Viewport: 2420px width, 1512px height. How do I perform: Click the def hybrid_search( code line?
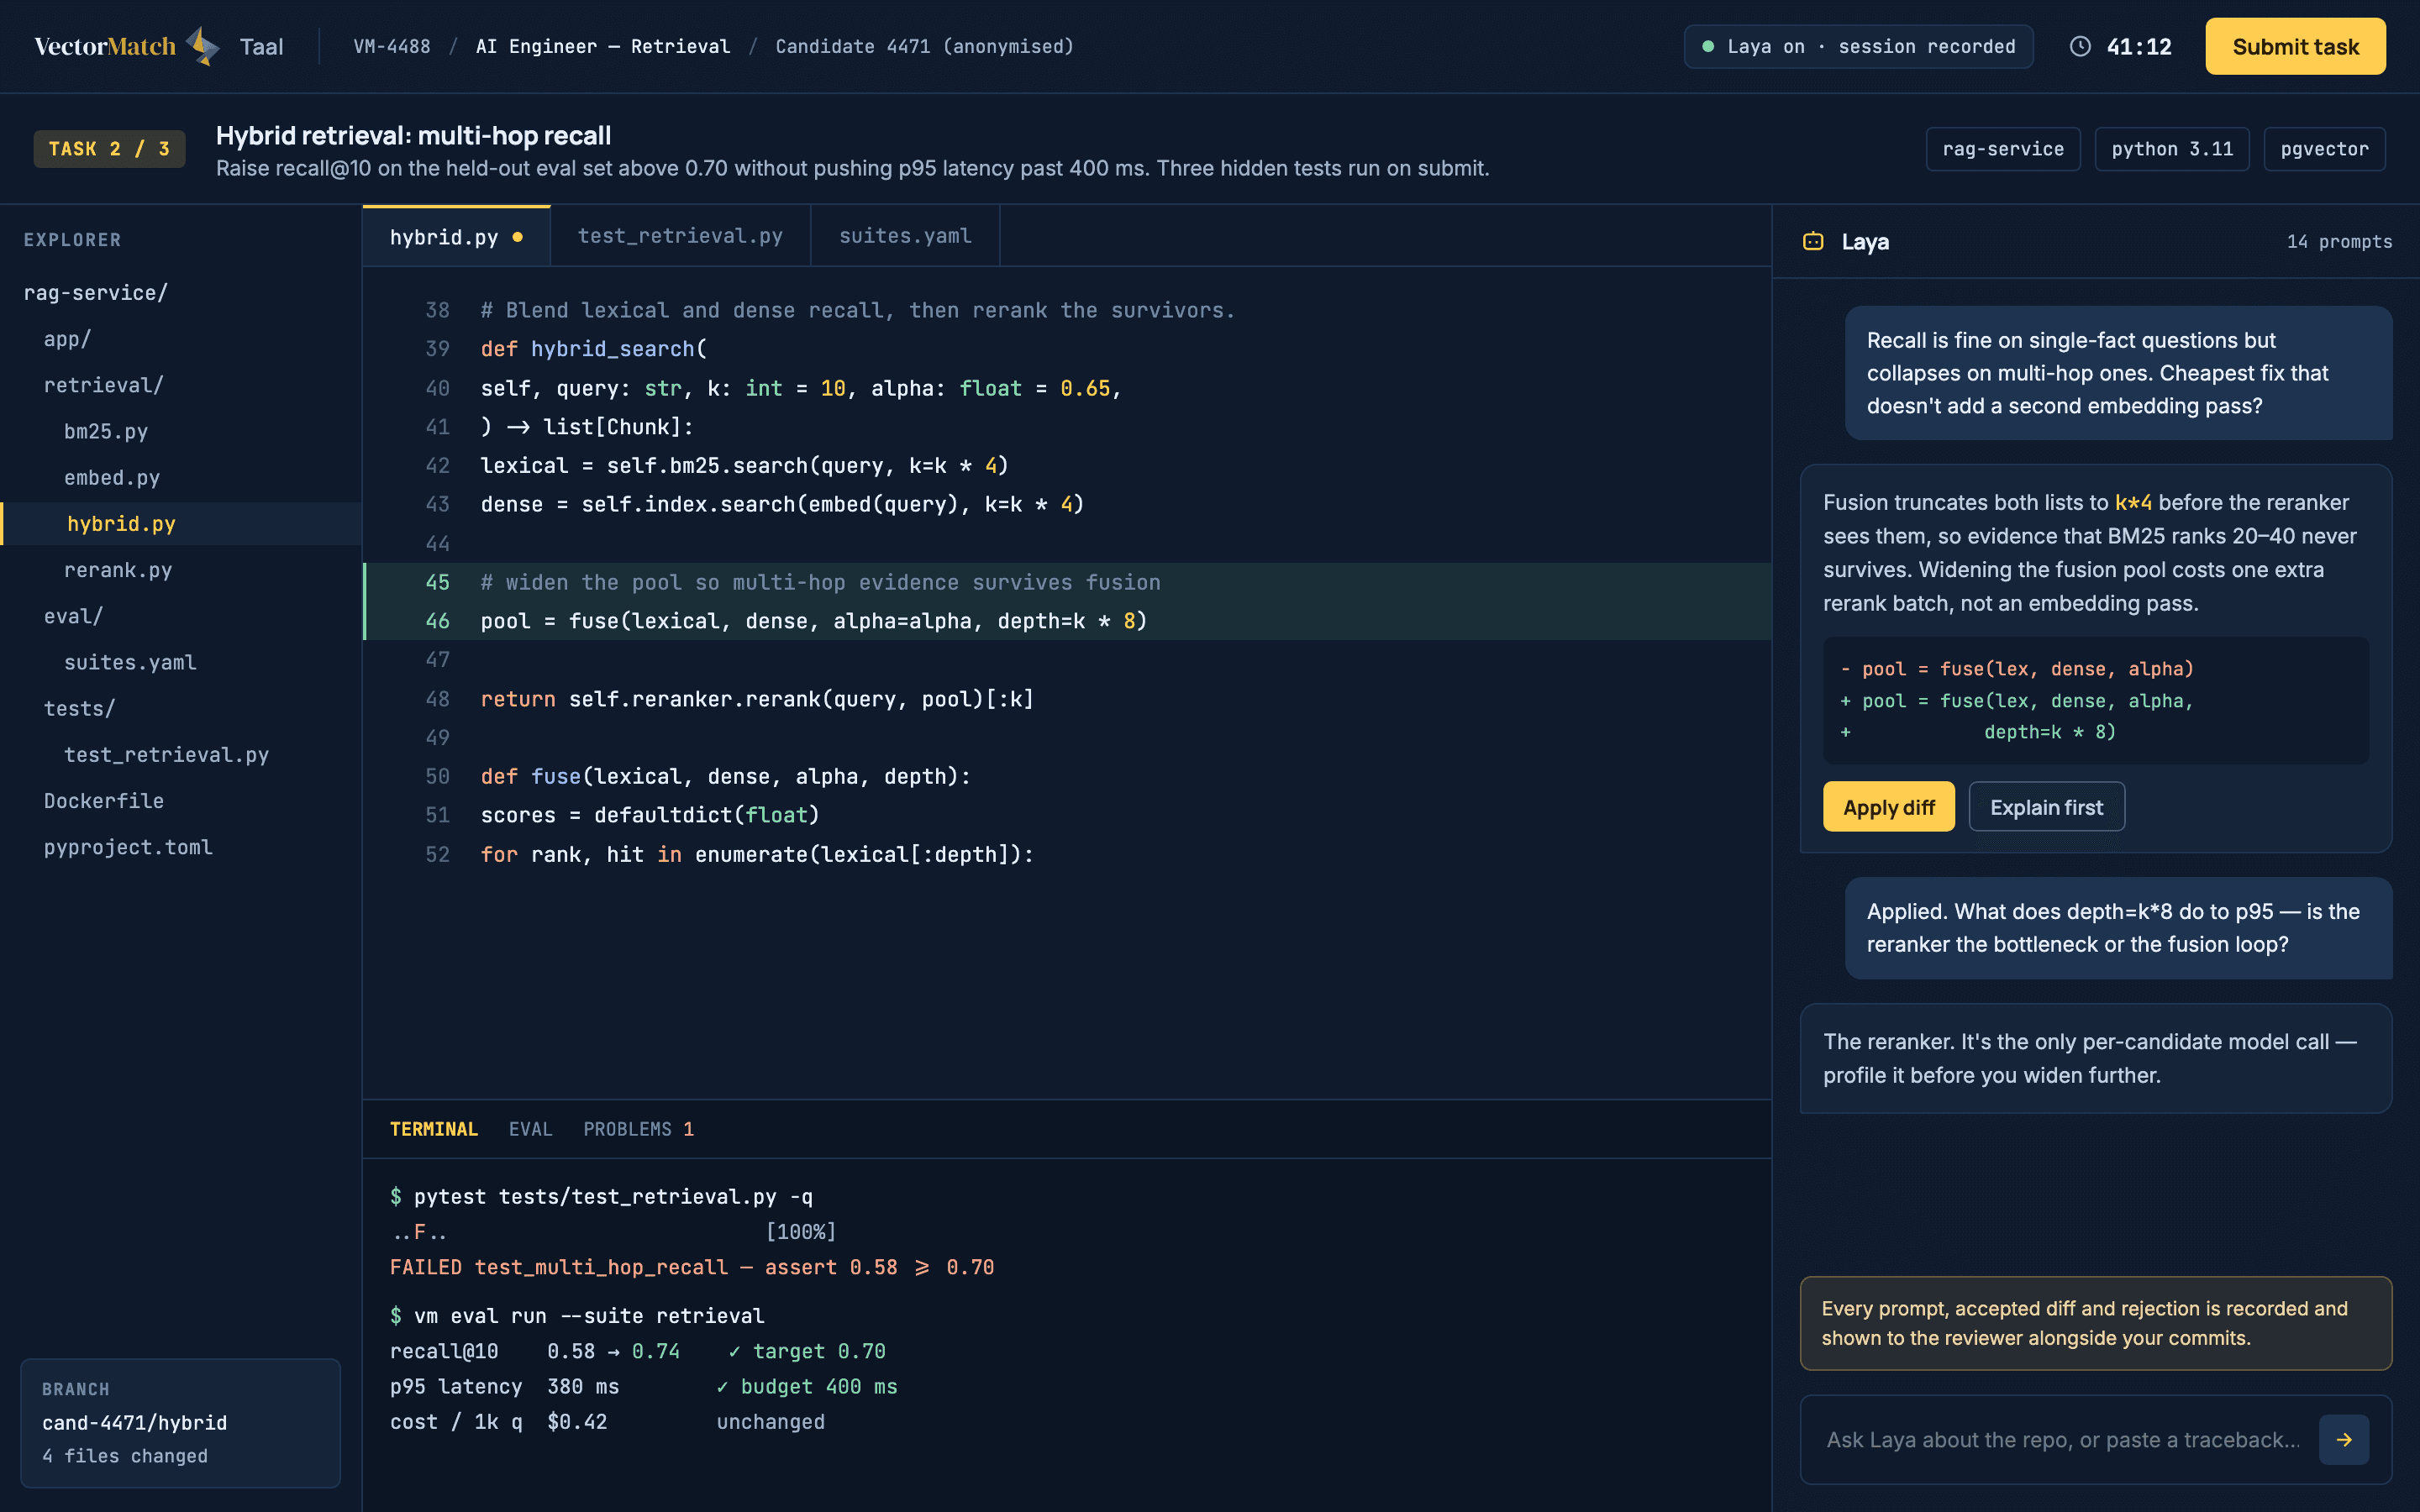(593, 348)
